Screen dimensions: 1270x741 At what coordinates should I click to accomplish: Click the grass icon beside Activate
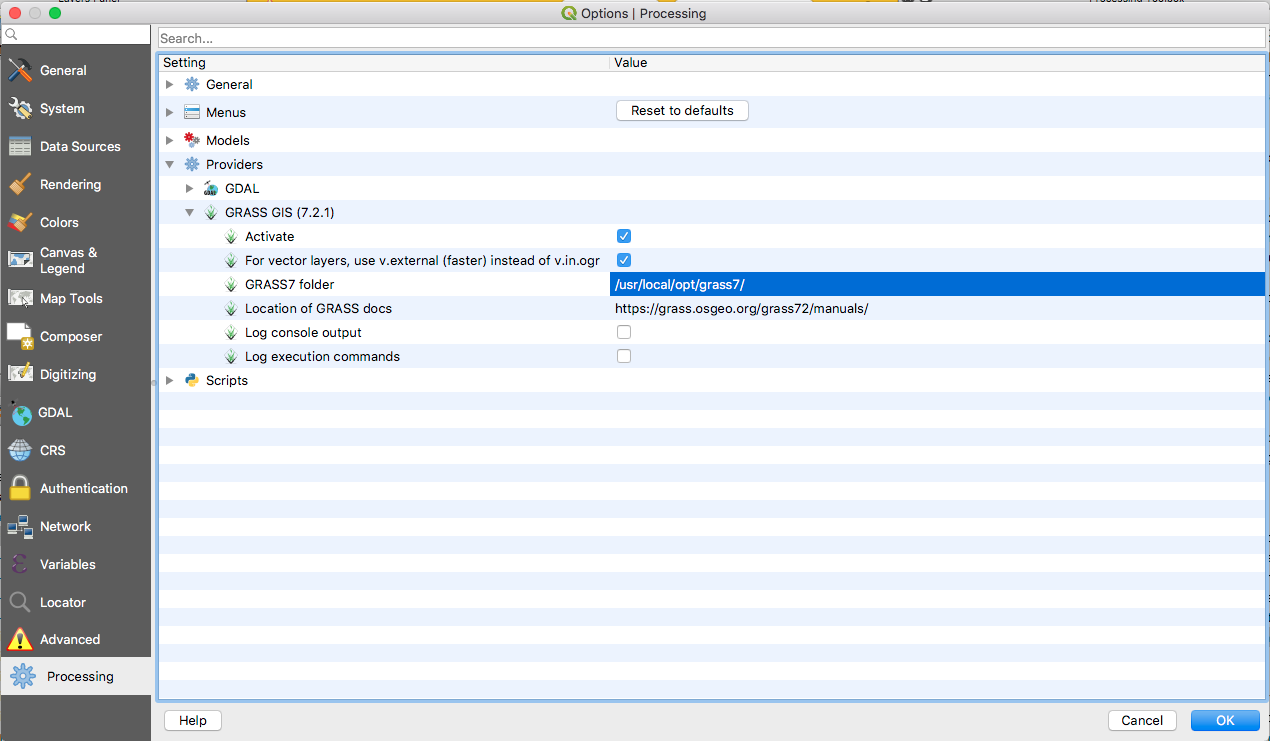[231, 237]
